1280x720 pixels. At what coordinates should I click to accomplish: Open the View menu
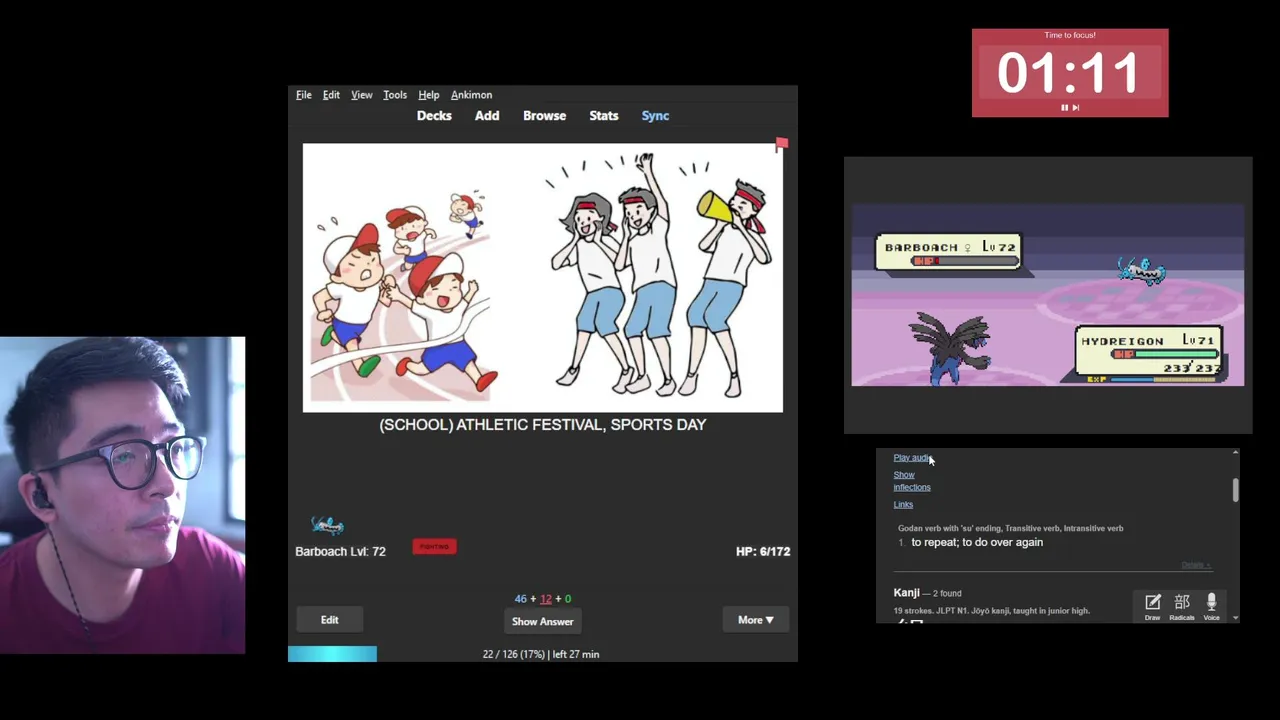(x=362, y=95)
